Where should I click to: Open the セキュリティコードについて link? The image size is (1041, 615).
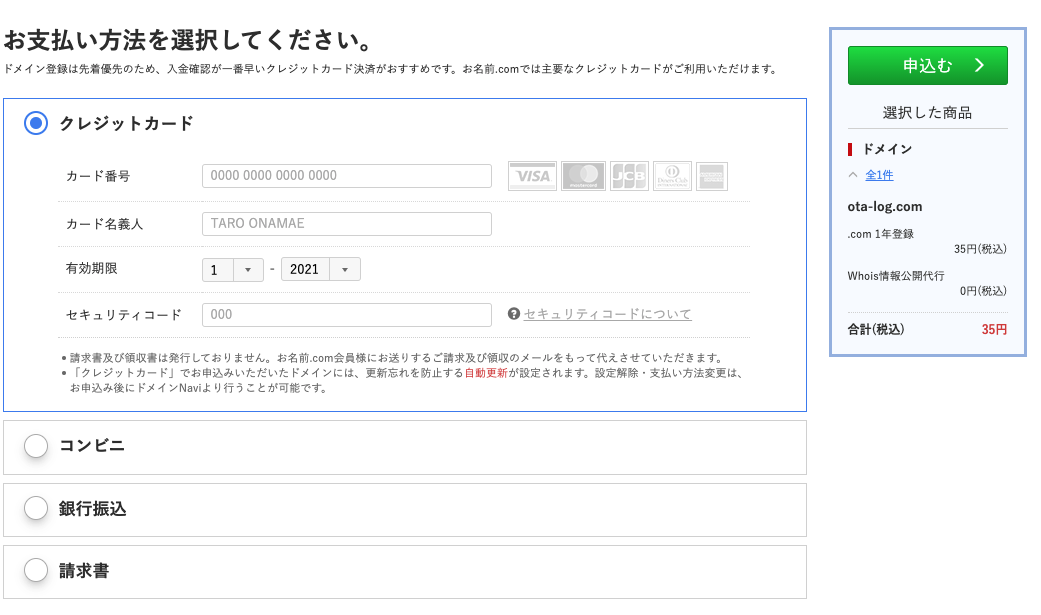tap(607, 314)
